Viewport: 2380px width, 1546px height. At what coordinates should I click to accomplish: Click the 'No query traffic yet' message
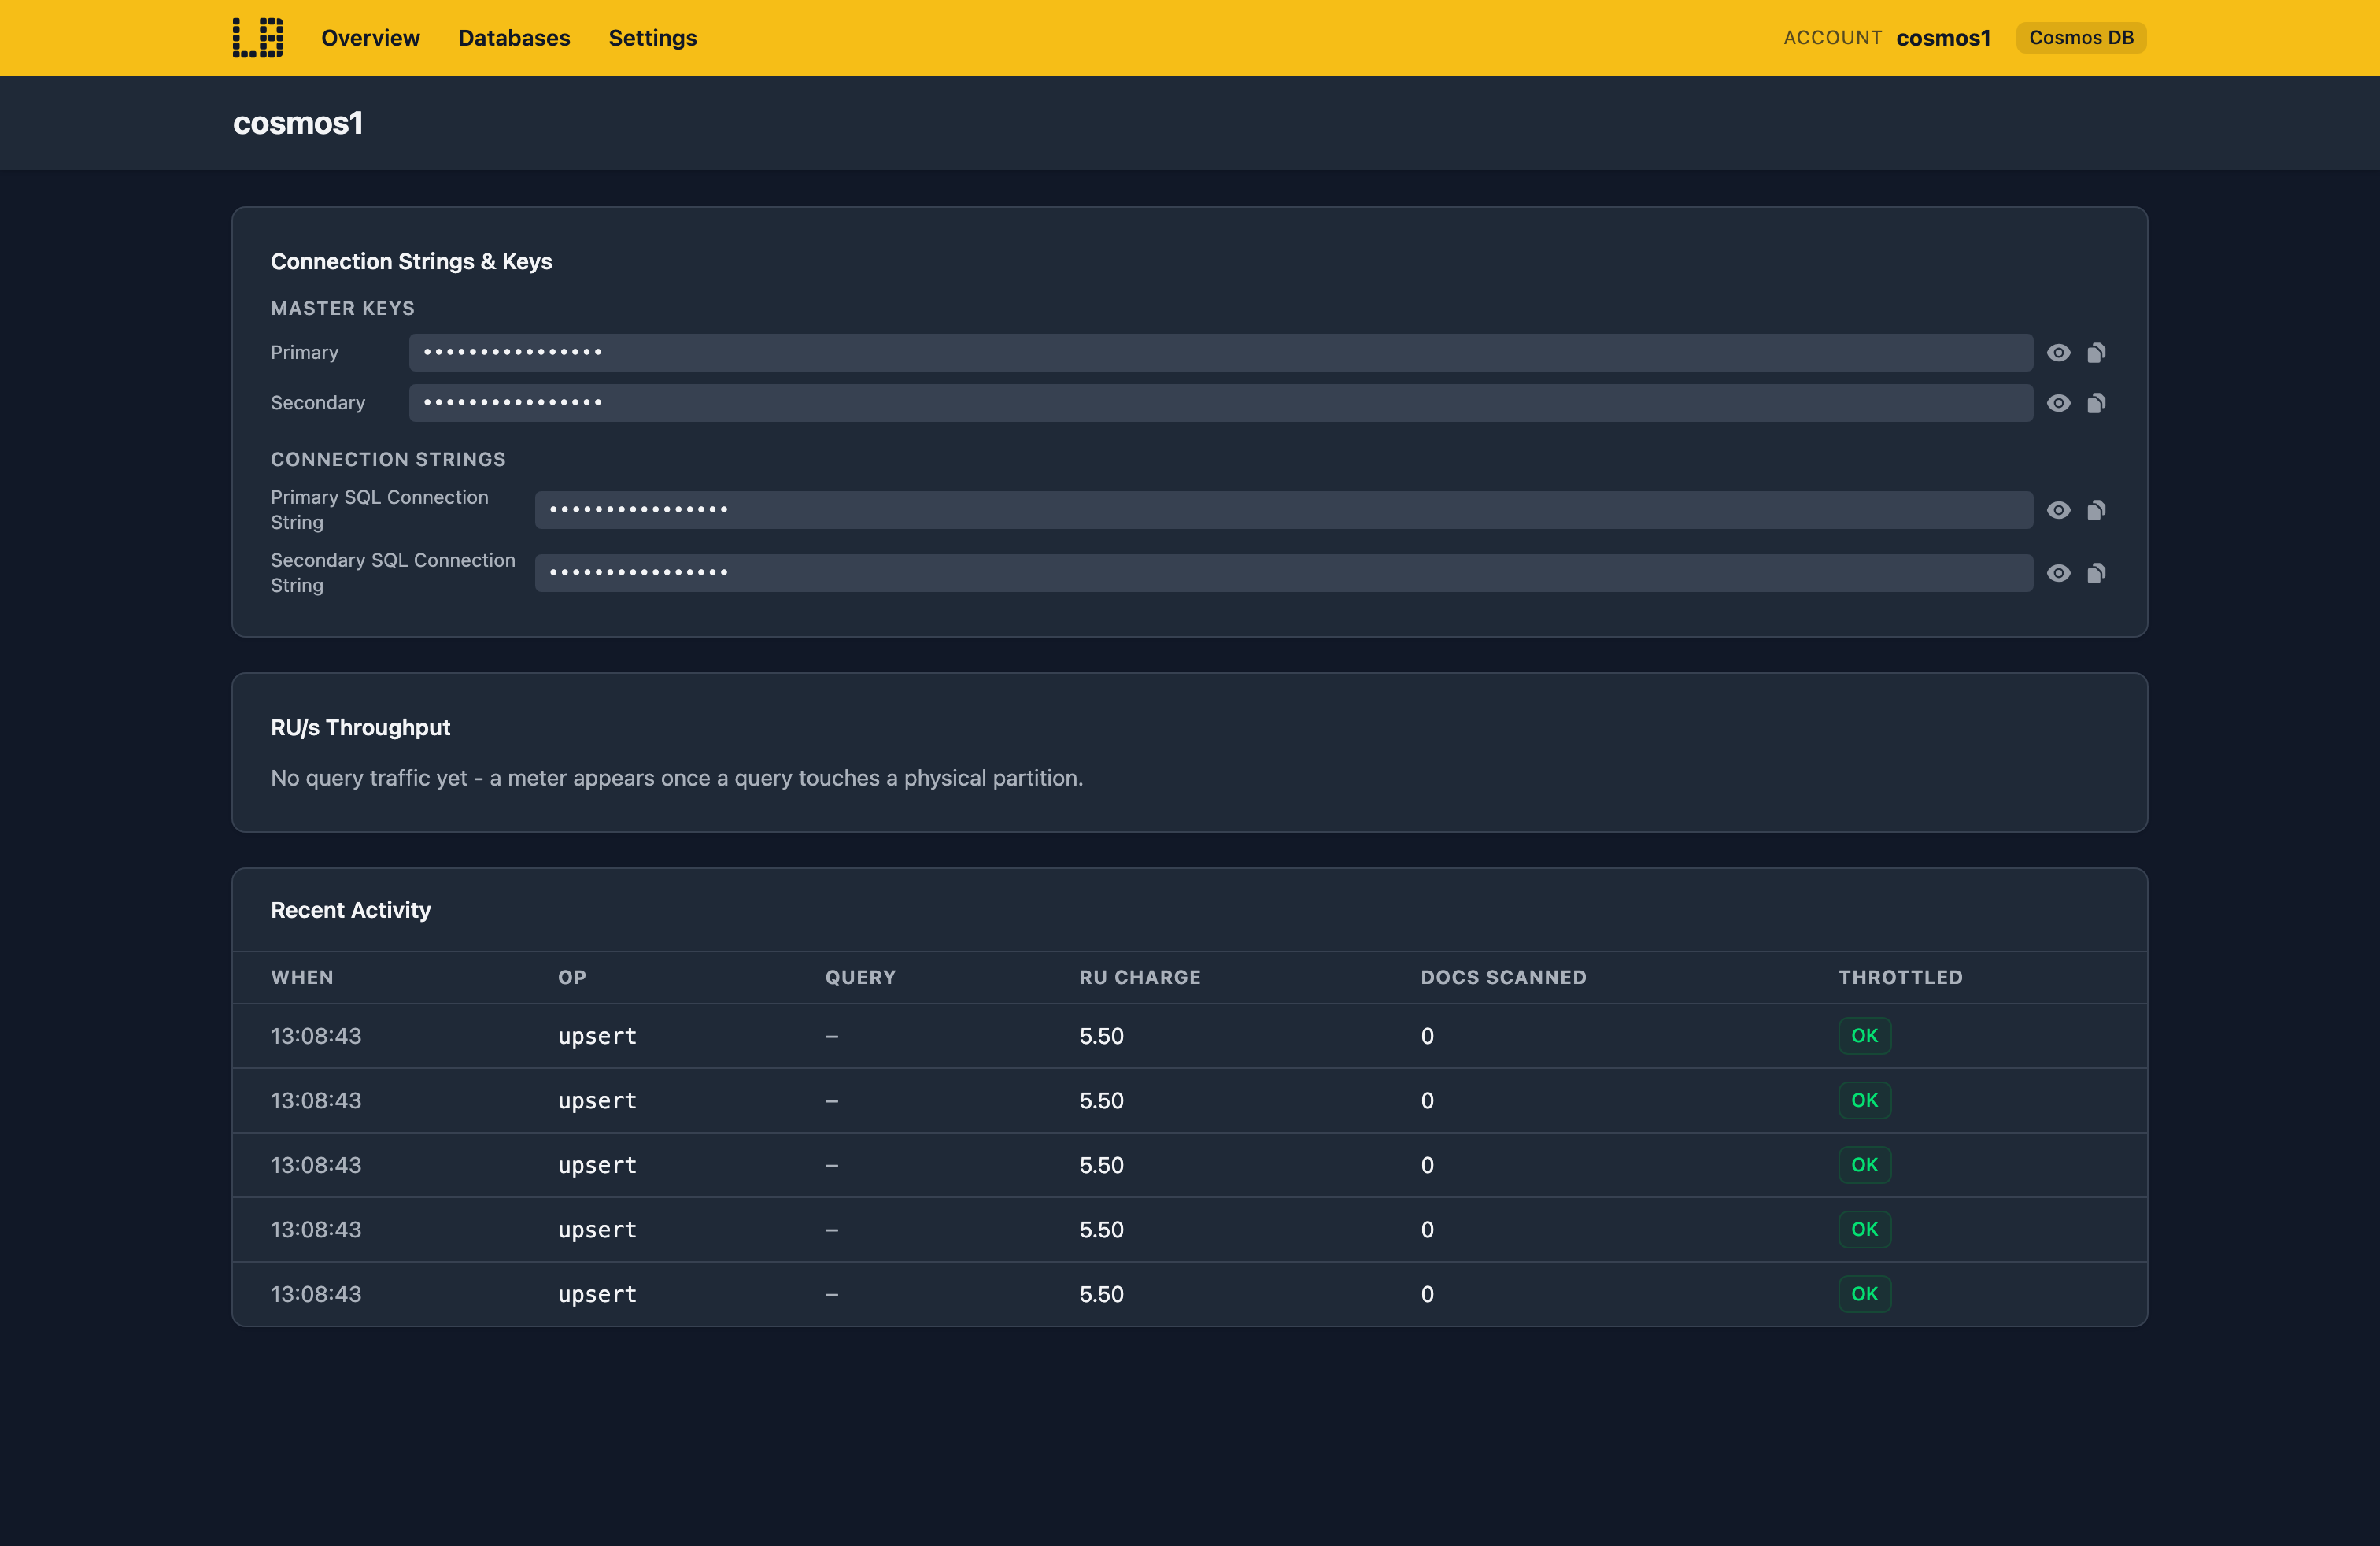pyautogui.click(x=677, y=778)
